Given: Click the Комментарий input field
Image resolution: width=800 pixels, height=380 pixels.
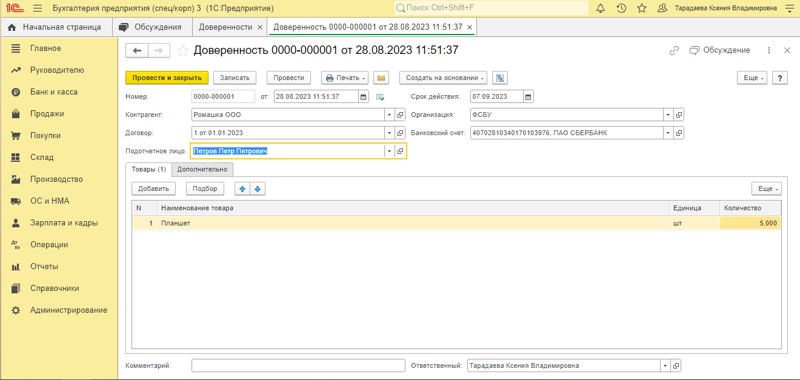Looking at the screenshot, I should pyautogui.click(x=298, y=366).
